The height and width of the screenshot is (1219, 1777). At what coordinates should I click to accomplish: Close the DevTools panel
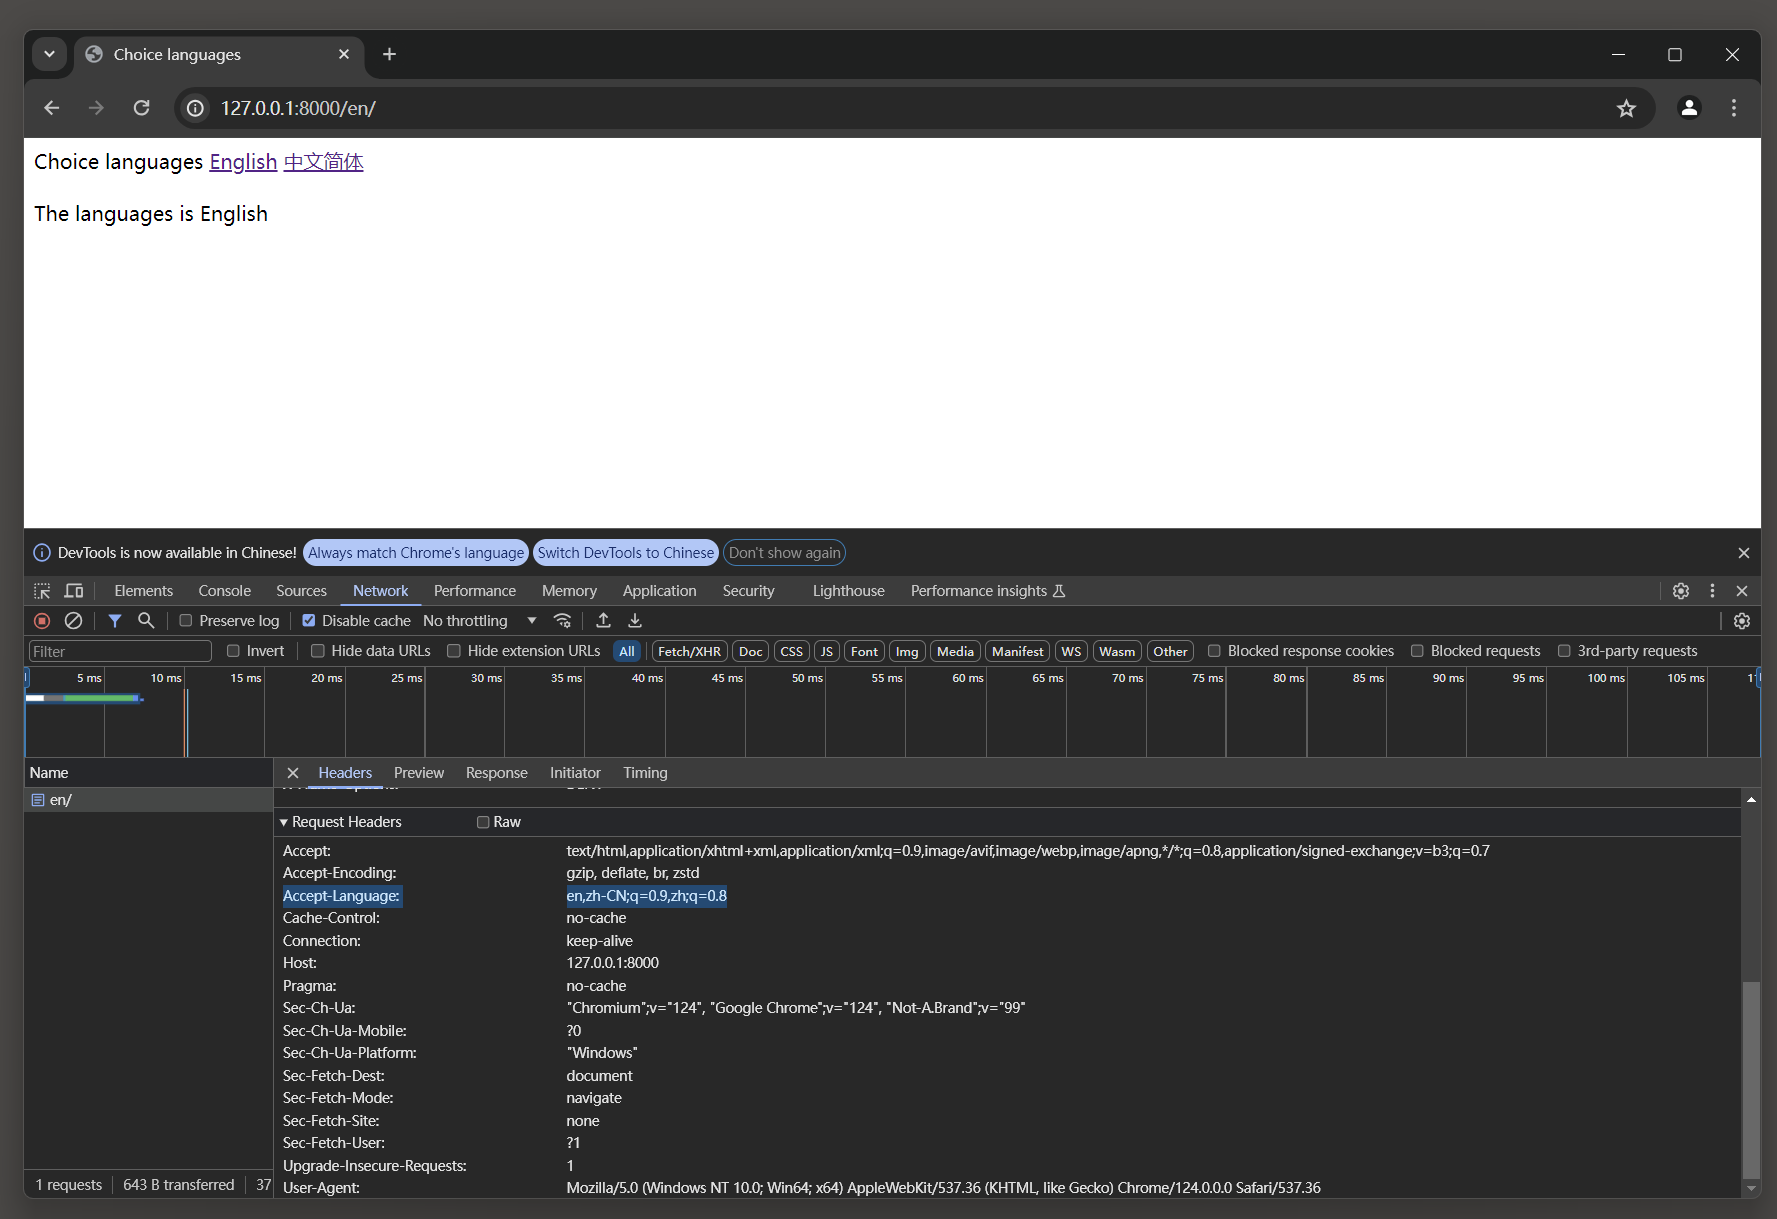pos(1742,591)
